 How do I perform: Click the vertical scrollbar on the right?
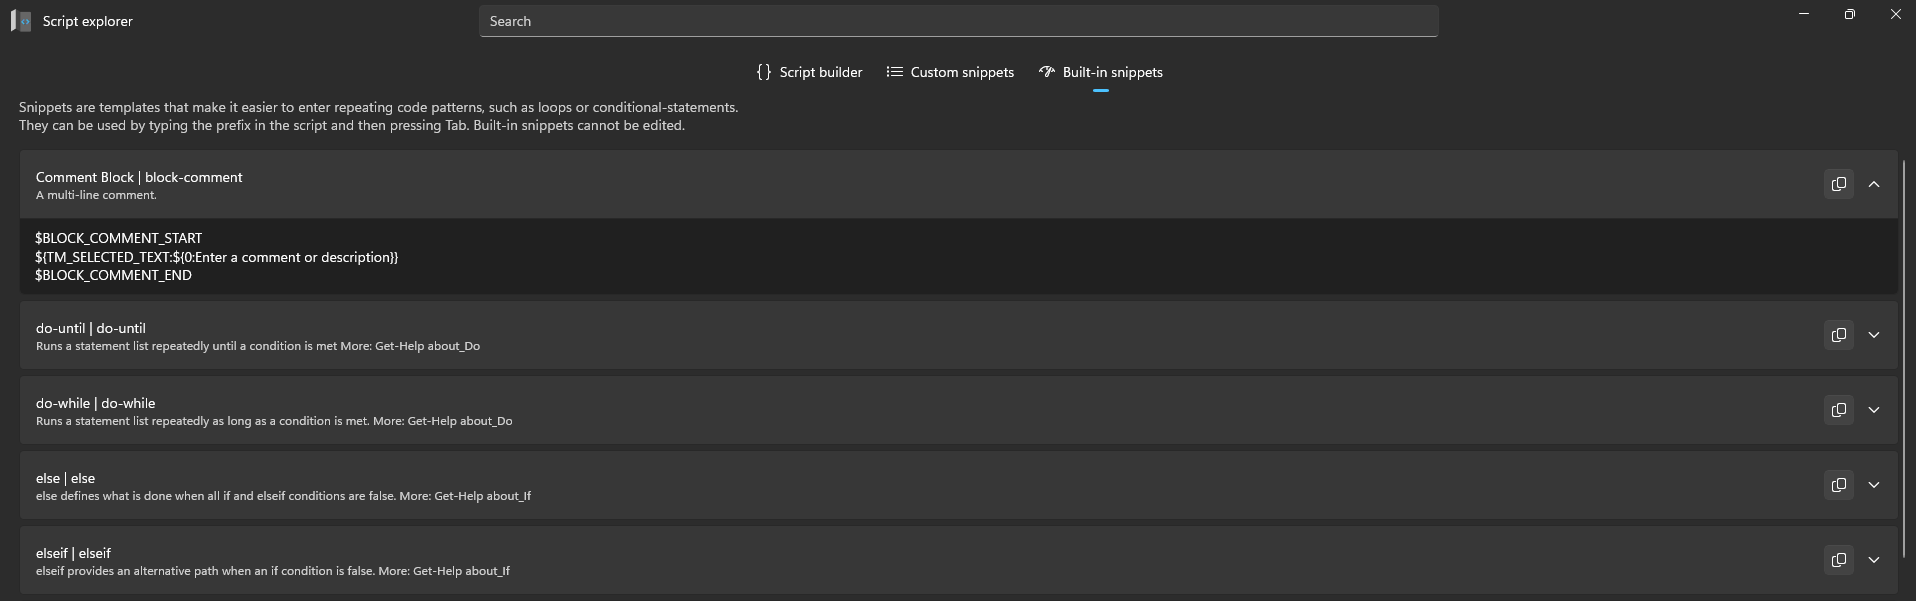tap(1904, 360)
